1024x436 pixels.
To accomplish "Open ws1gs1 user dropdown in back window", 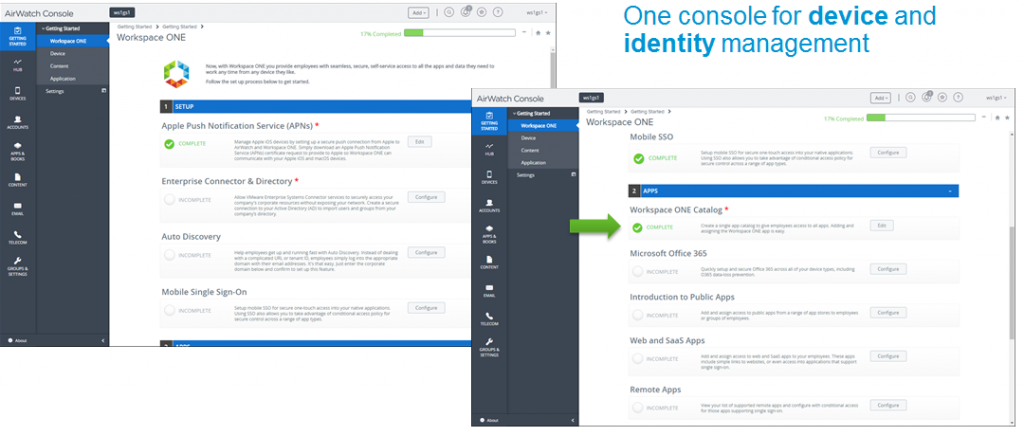I will [x=536, y=12].
